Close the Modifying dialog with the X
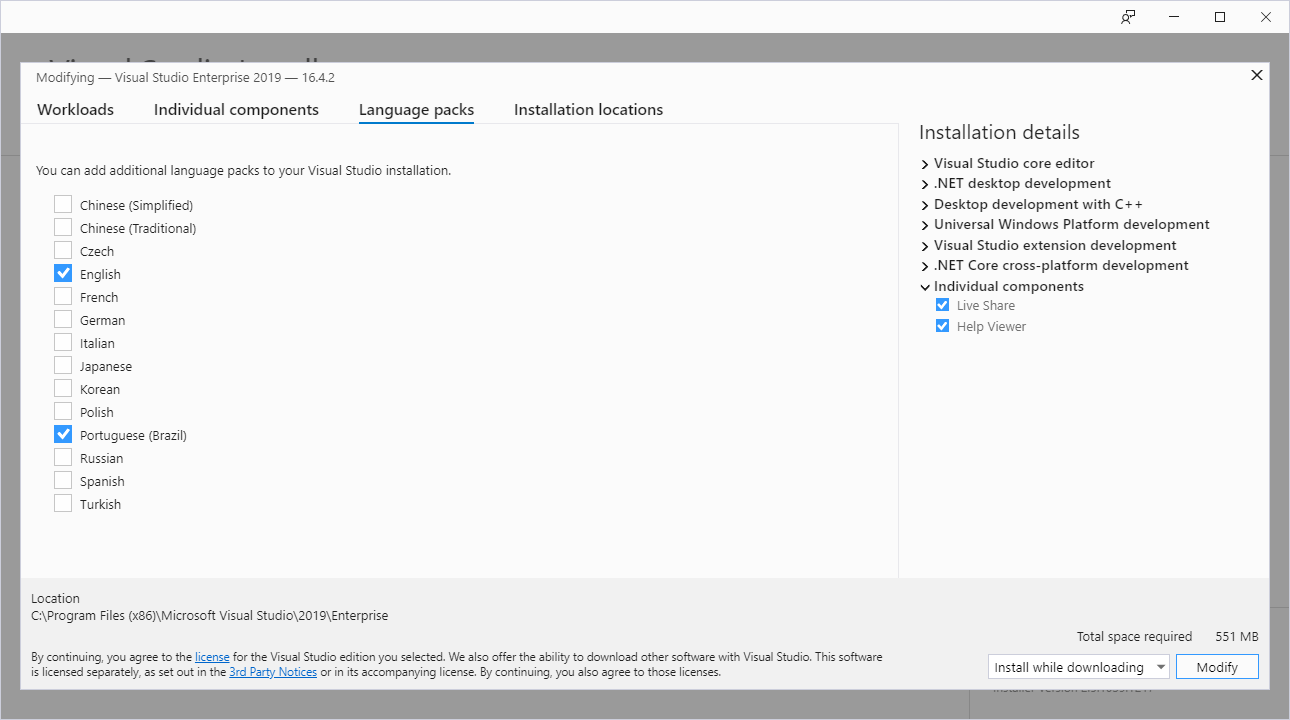1290x720 pixels. pos(1257,75)
